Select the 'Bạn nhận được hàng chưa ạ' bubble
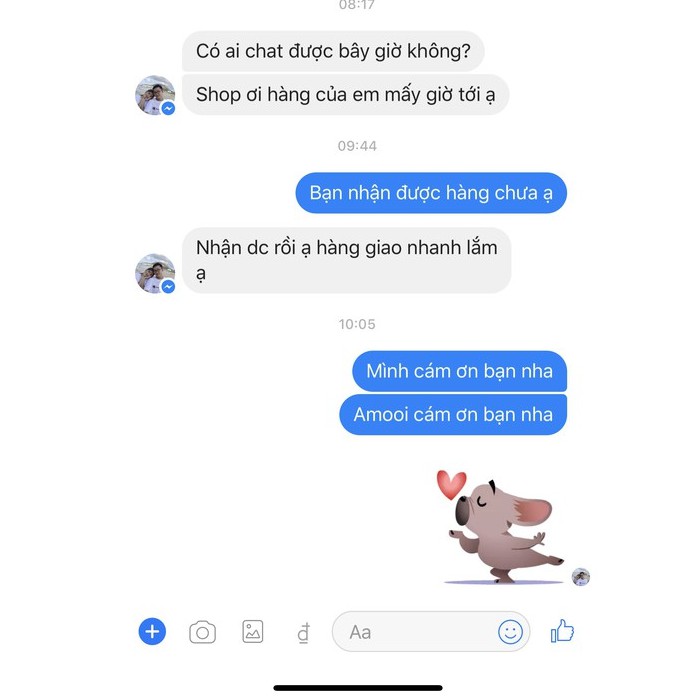The height and width of the screenshot is (699, 699). click(x=431, y=193)
